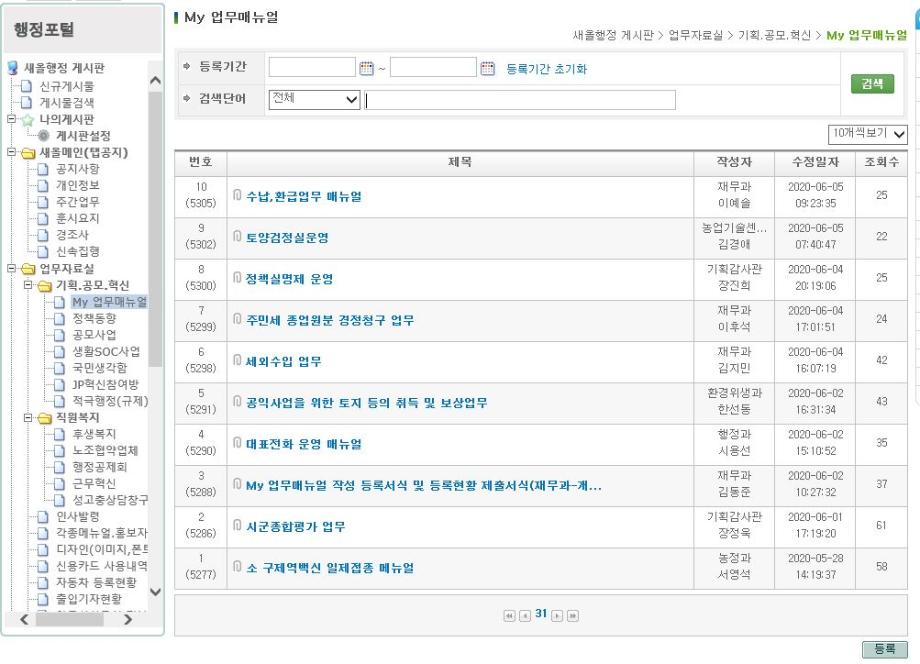
Task: Click 등록기간 초기화 reset link
Action: [546, 69]
